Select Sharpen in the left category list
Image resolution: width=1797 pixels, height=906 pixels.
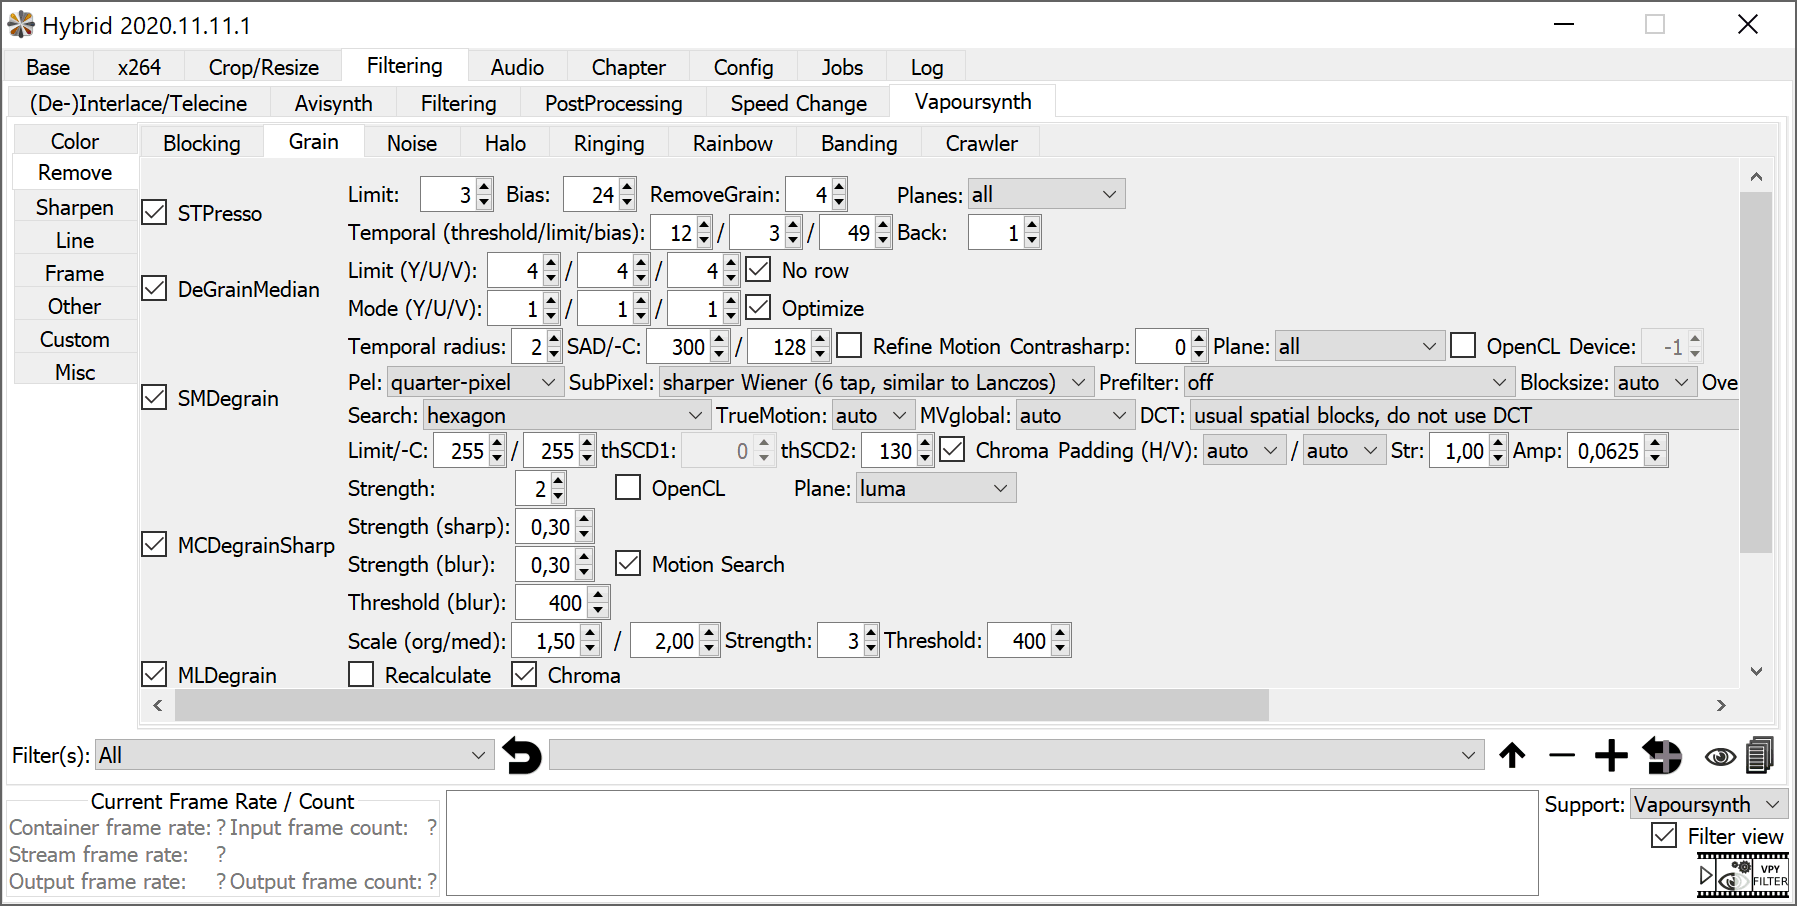(x=75, y=207)
